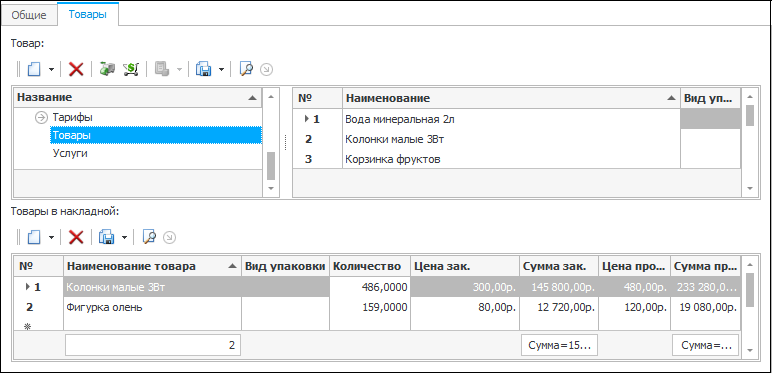Sort by Наименование товара column header
This screenshot has height=373, width=772.
click(x=152, y=266)
